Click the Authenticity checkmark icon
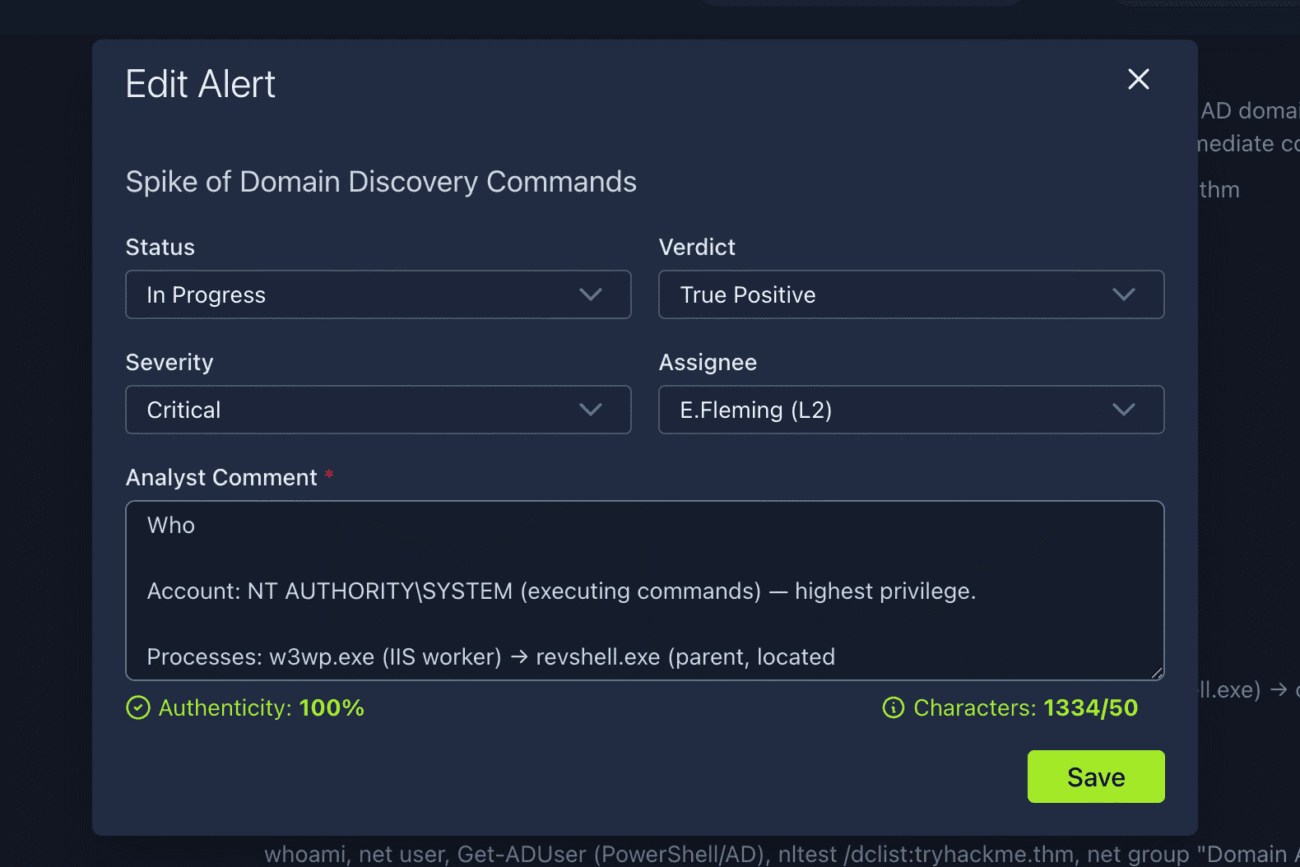This screenshot has width=1300, height=867. click(x=138, y=709)
